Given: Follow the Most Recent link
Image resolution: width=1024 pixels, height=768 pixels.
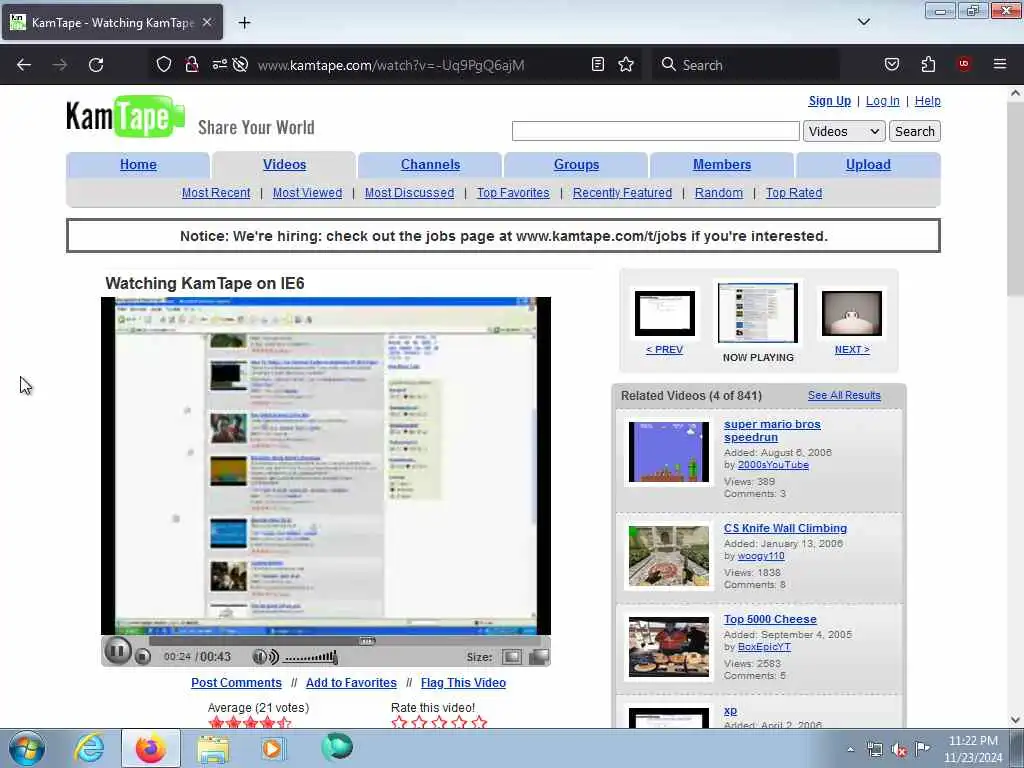Looking at the screenshot, I should click(216, 193).
